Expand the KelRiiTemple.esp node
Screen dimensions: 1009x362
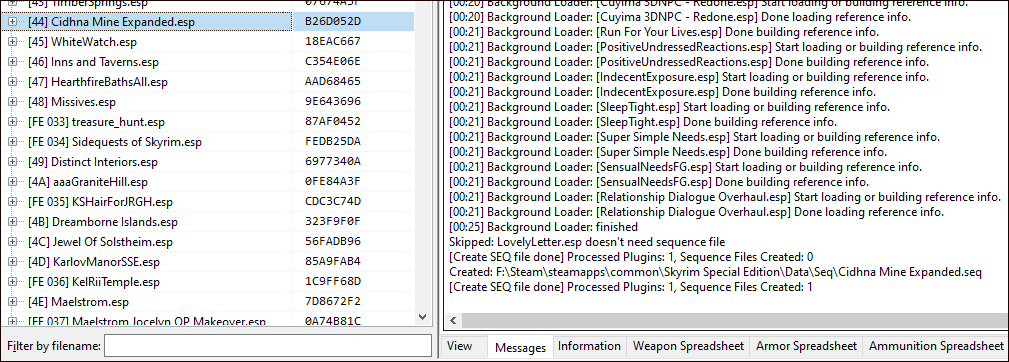(13, 282)
